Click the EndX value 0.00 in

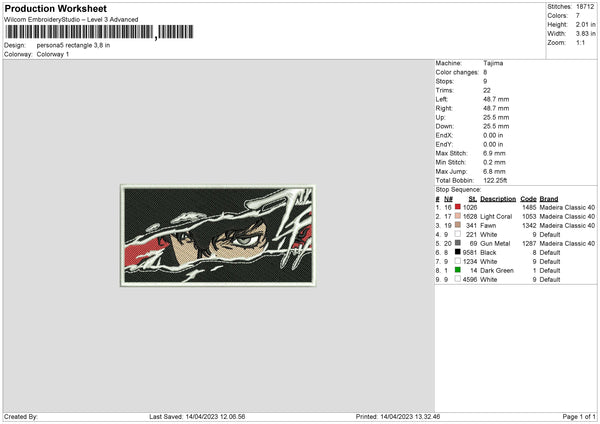[493, 135]
